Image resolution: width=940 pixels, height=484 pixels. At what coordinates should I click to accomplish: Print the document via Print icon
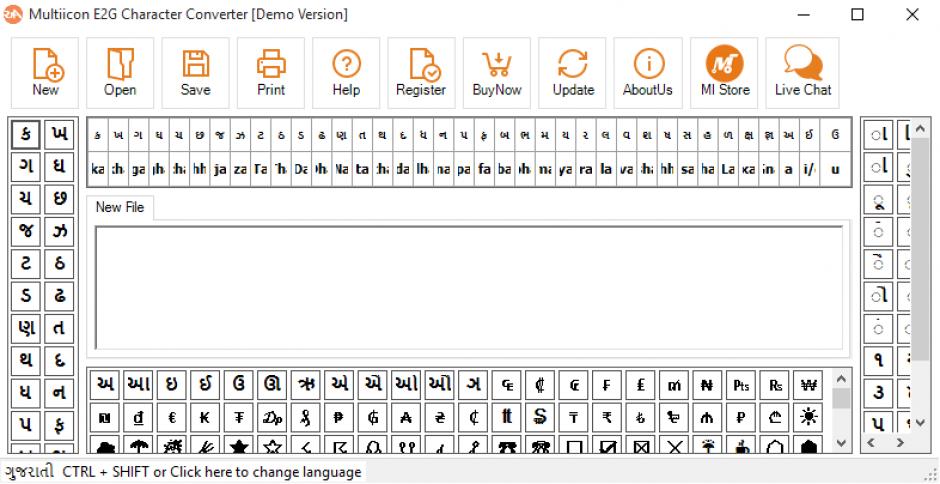(x=271, y=73)
